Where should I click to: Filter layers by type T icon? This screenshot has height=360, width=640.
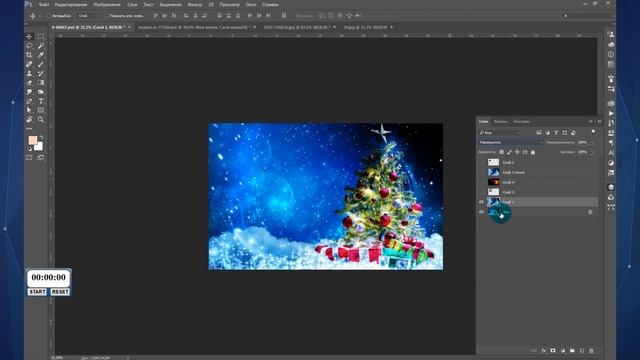(556, 133)
